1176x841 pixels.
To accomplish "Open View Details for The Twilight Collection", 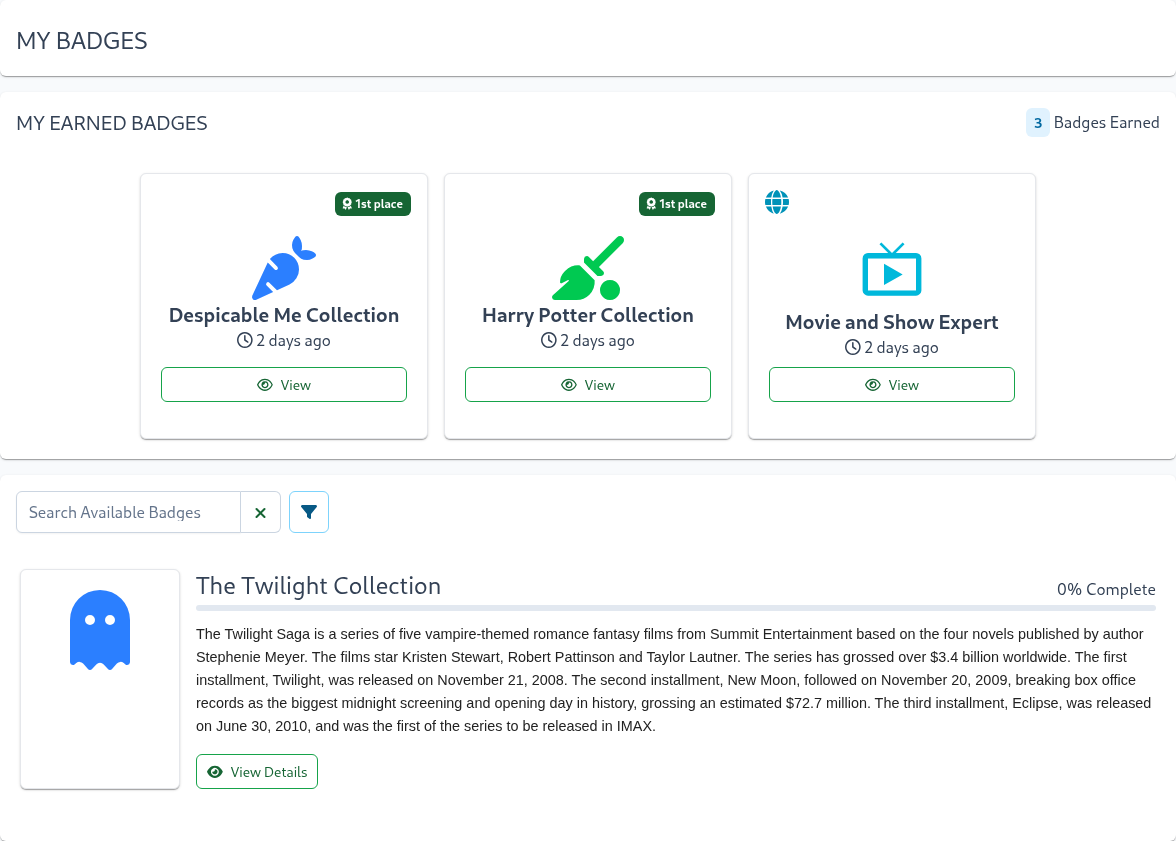I will click(256, 772).
